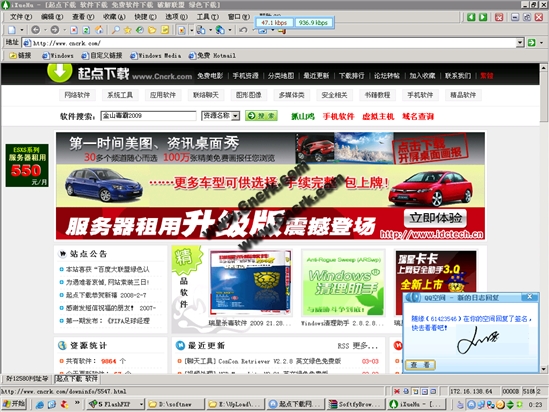Click the 立即体验 banner button

[435, 218]
